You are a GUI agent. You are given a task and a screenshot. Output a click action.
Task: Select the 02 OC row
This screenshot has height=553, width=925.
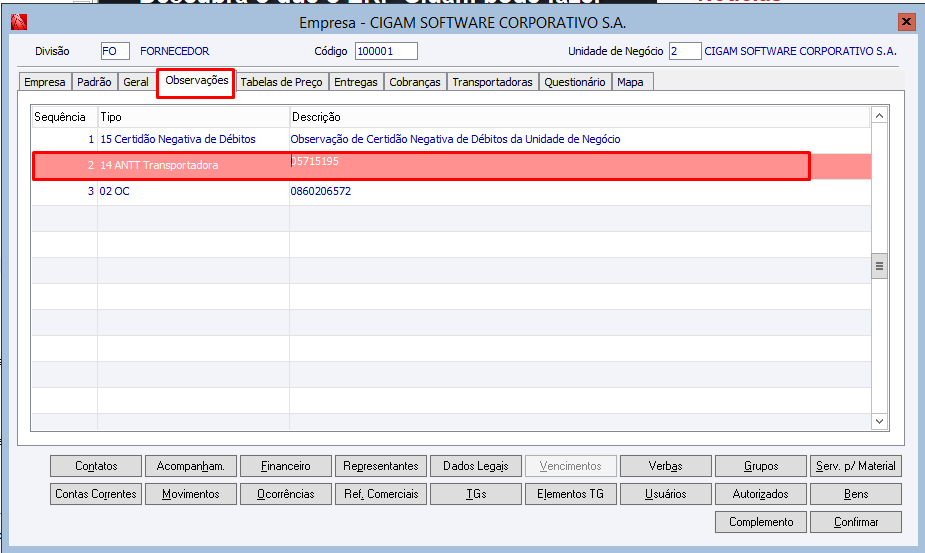click(452, 191)
